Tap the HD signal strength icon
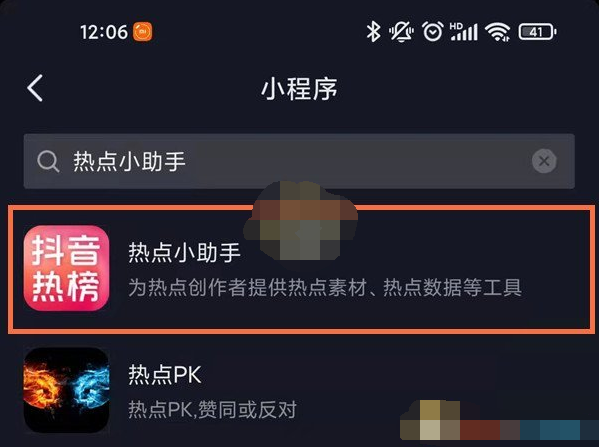Viewport: 599px width, 447px height. point(464,31)
